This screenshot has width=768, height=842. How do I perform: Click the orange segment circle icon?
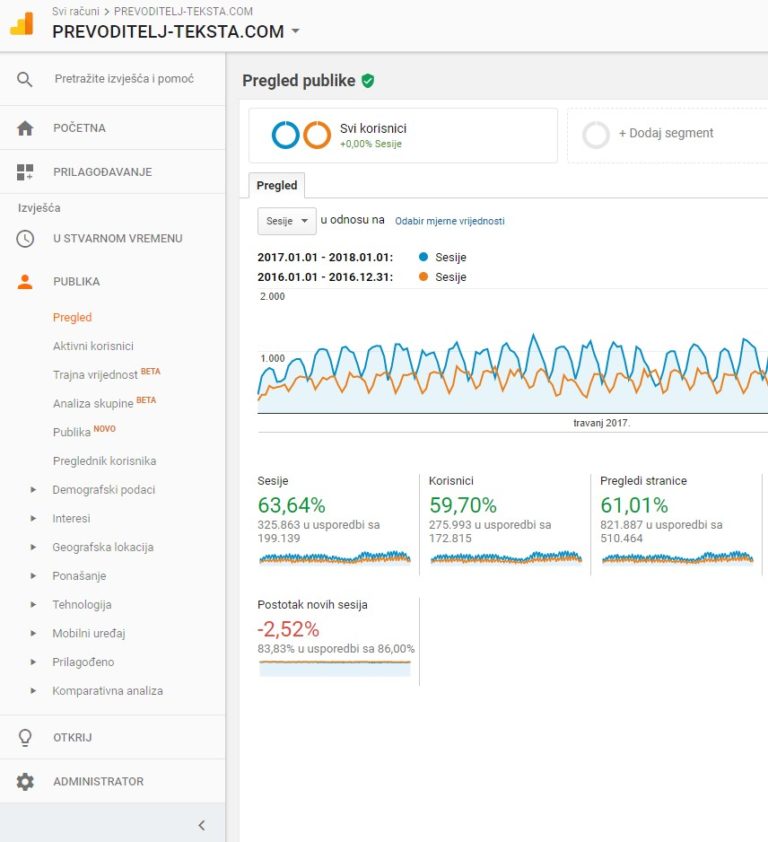click(x=317, y=134)
